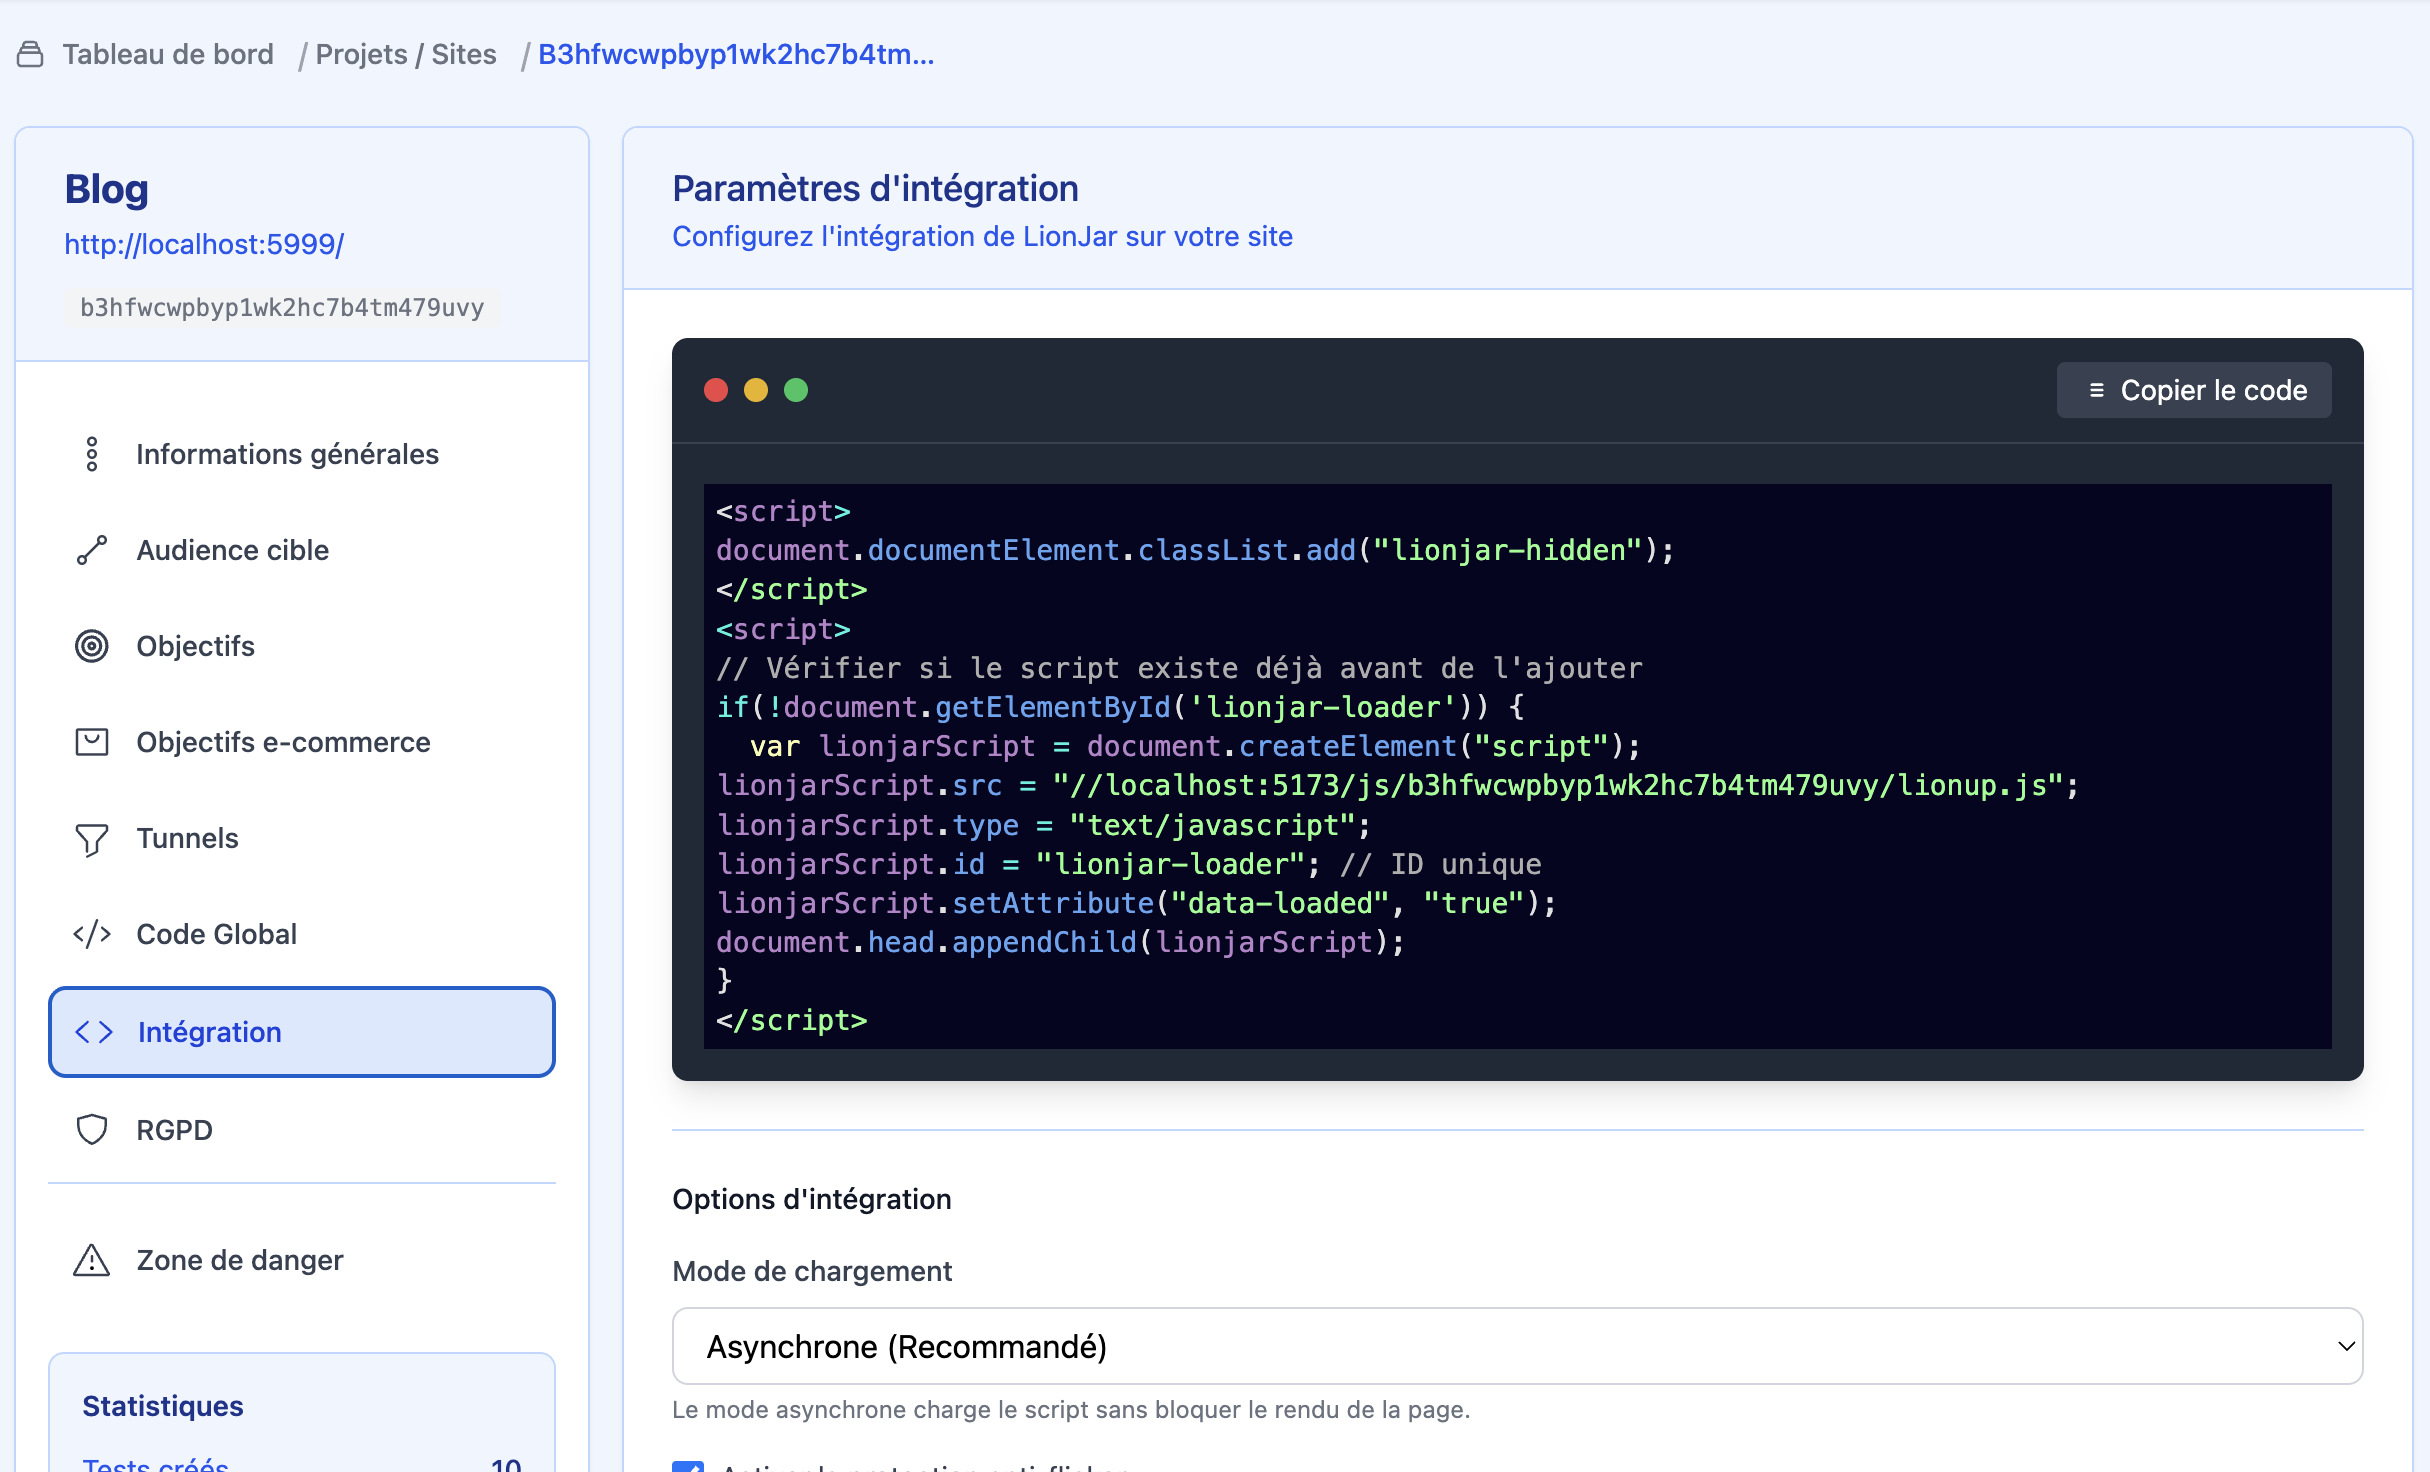This screenshot has width=2430, height=1472.
Task: Click the Mode de chargement label
Action: point(812,1271)
